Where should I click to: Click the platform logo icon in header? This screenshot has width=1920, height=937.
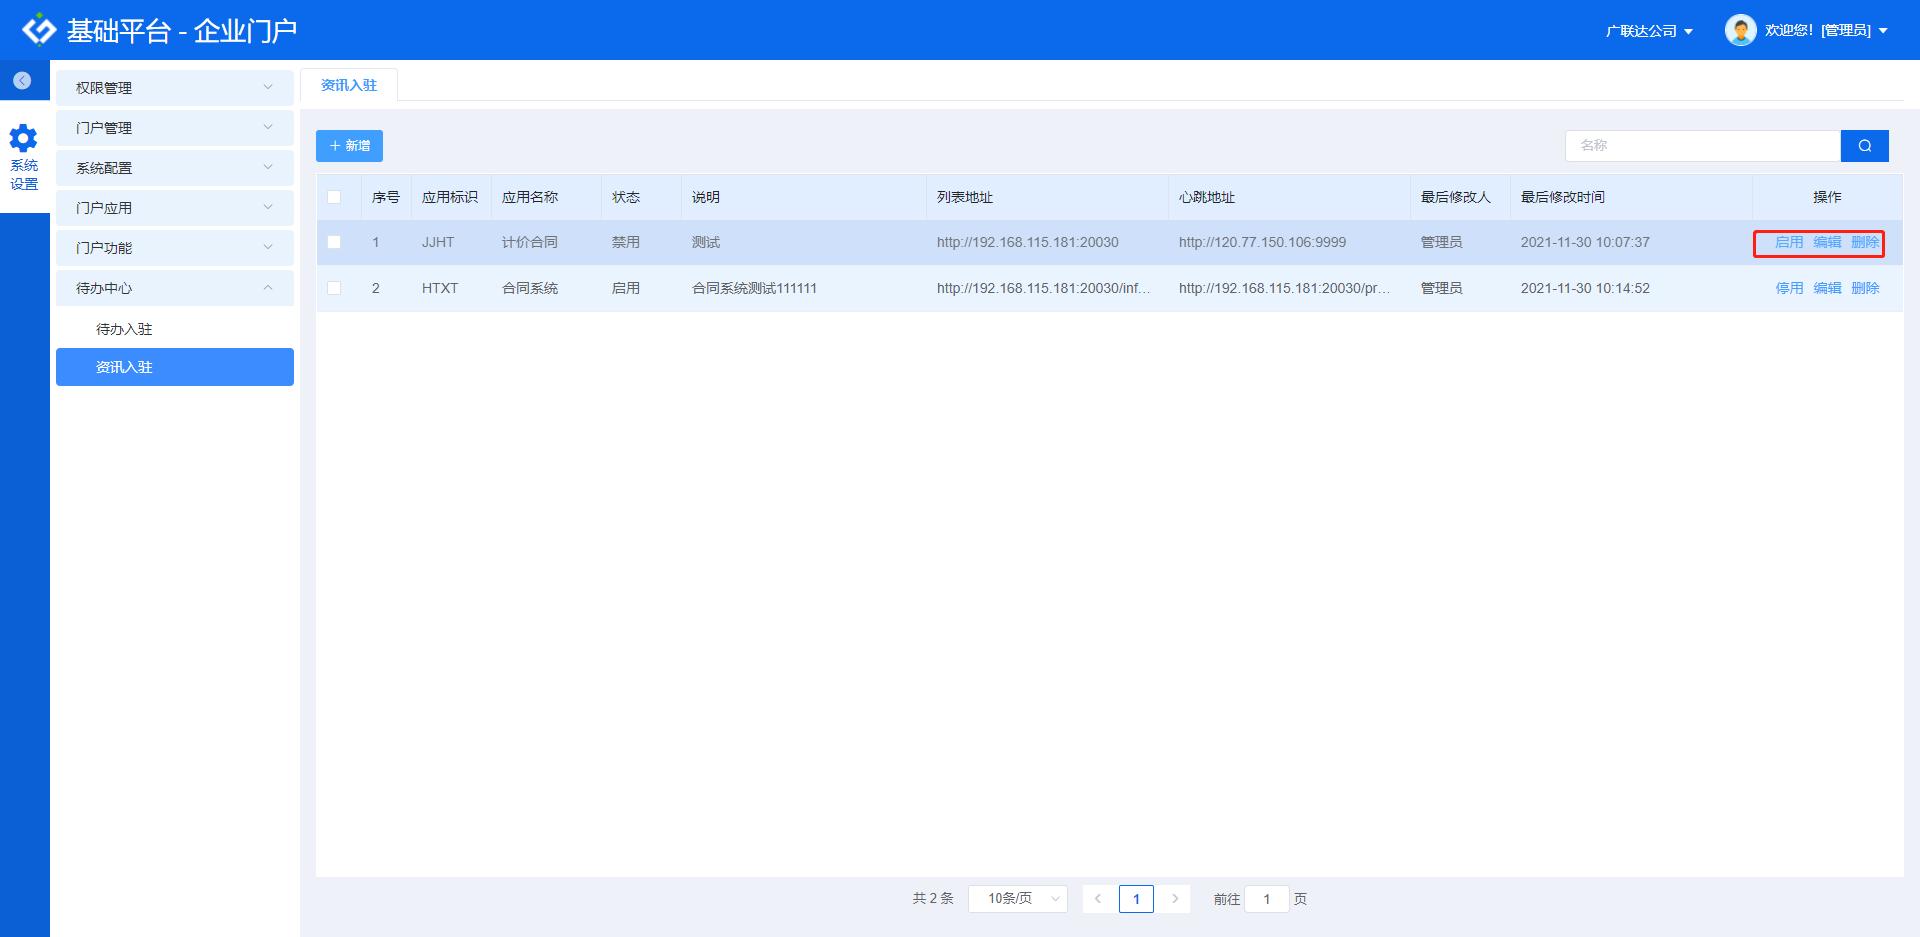(39, 30)
